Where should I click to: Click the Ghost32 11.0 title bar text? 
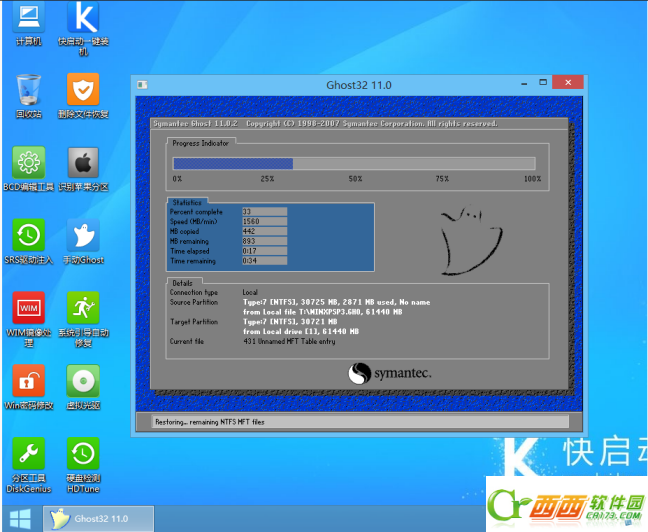359,85
